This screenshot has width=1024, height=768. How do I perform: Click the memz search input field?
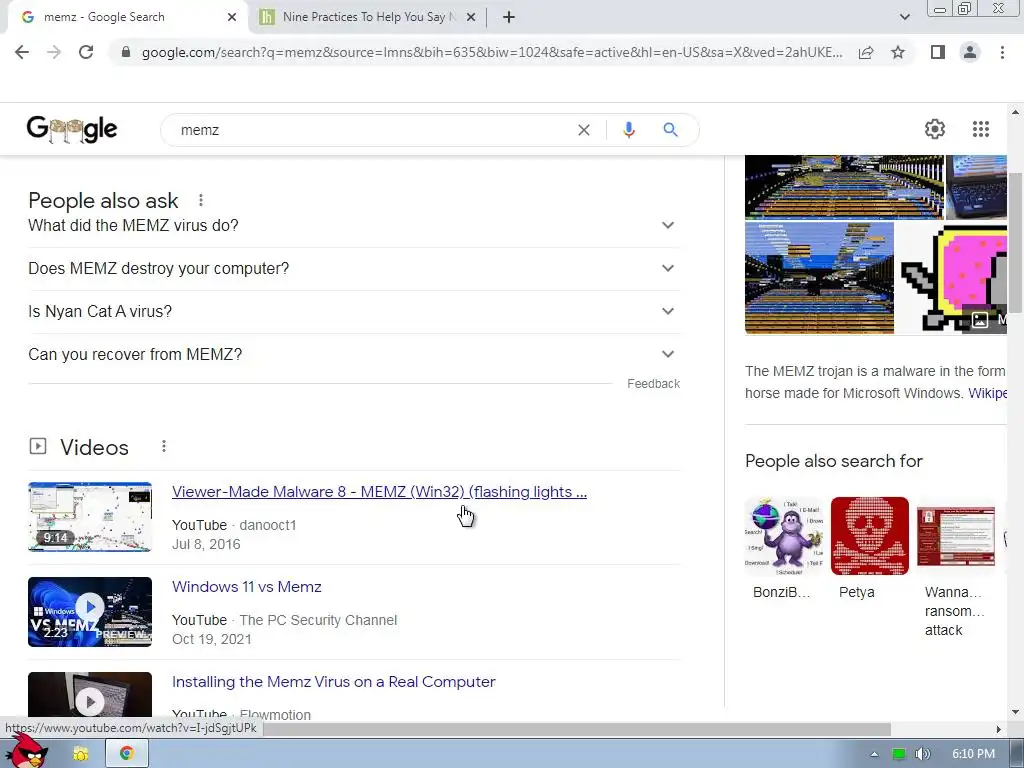[372, 130]
